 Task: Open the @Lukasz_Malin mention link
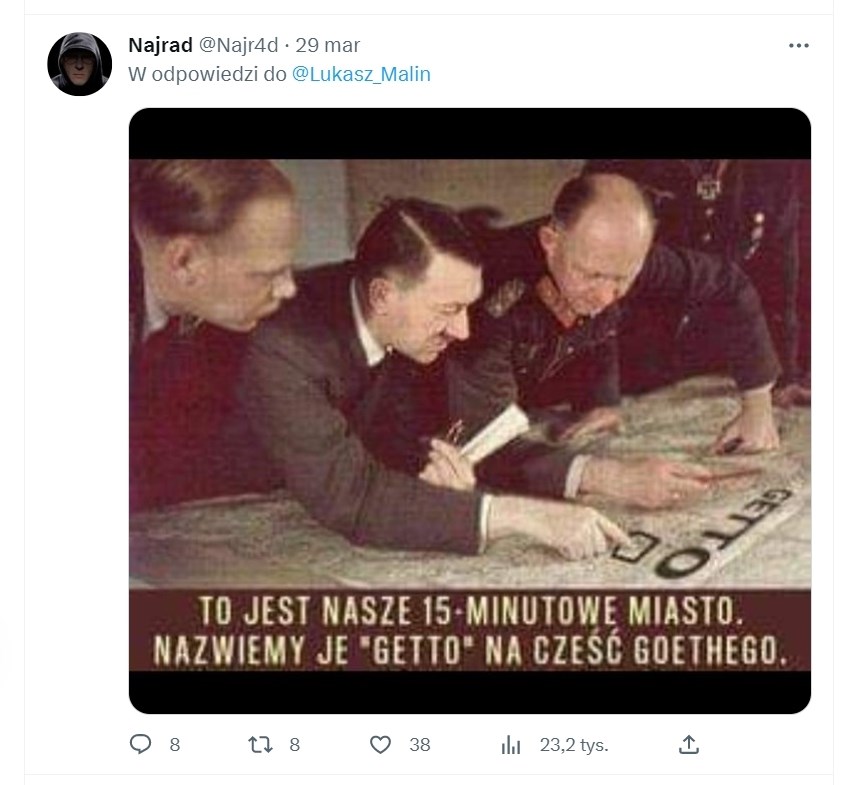tap(361, 74)
